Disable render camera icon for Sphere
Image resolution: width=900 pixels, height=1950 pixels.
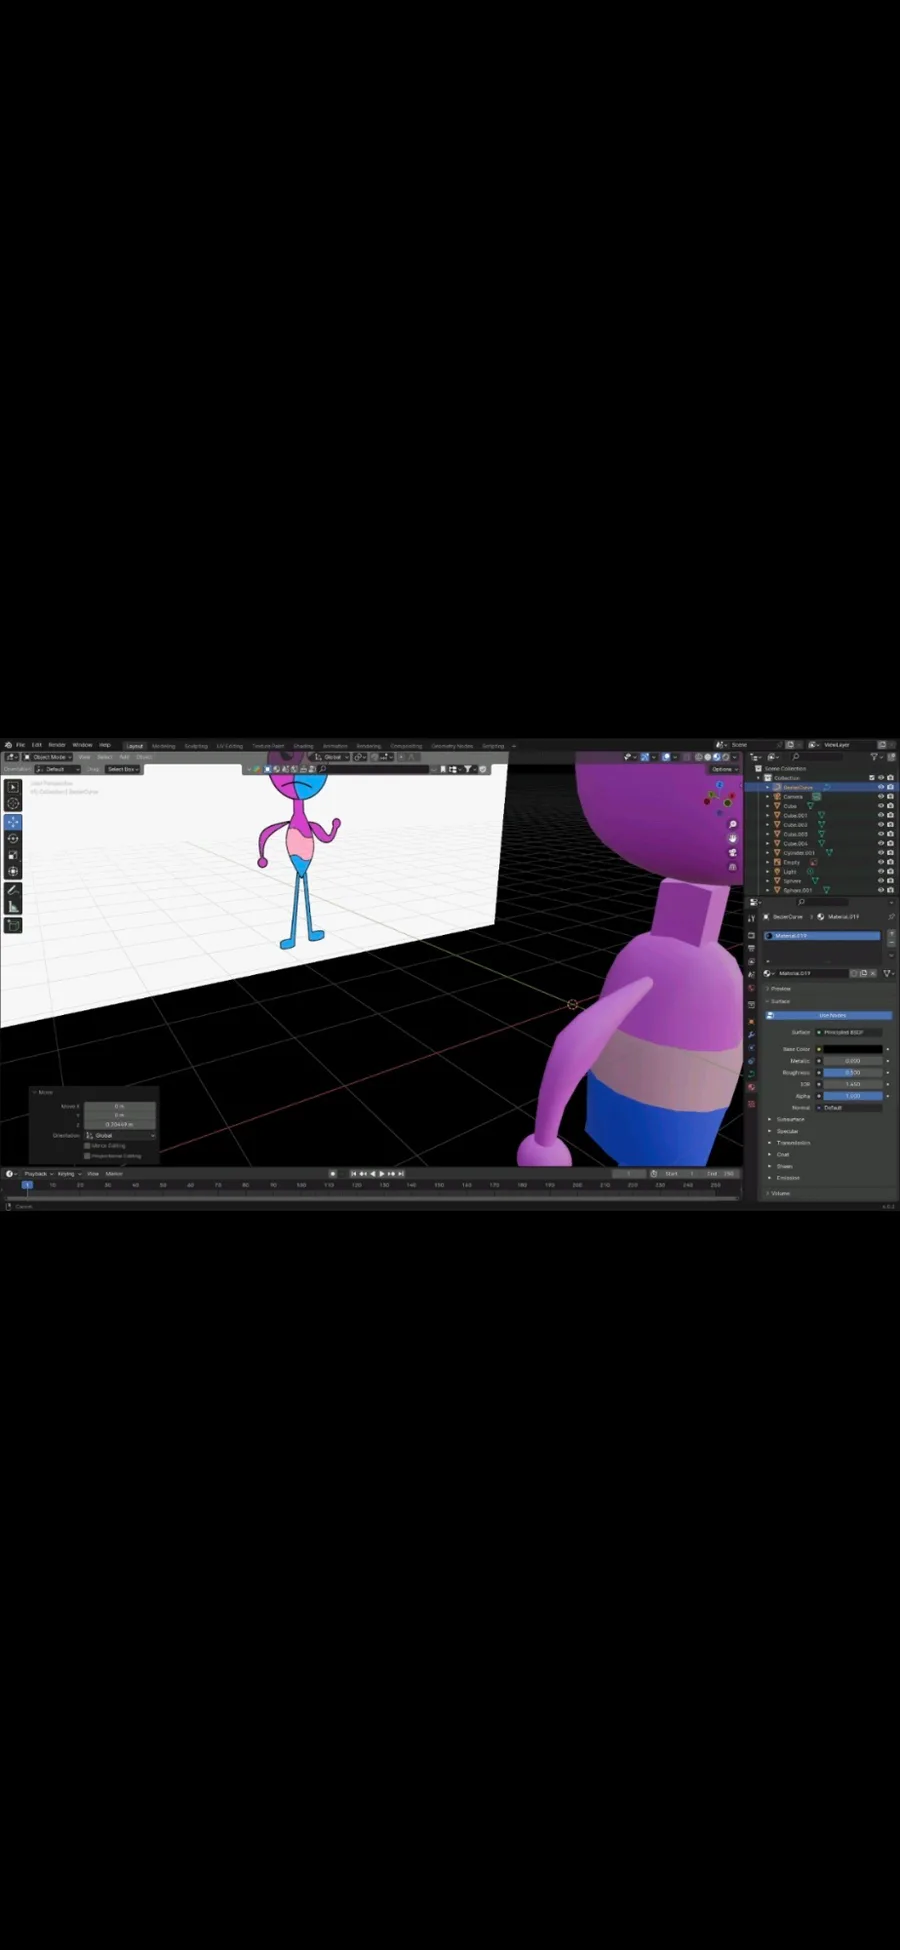pyautogui.click(x=890, y=880)
